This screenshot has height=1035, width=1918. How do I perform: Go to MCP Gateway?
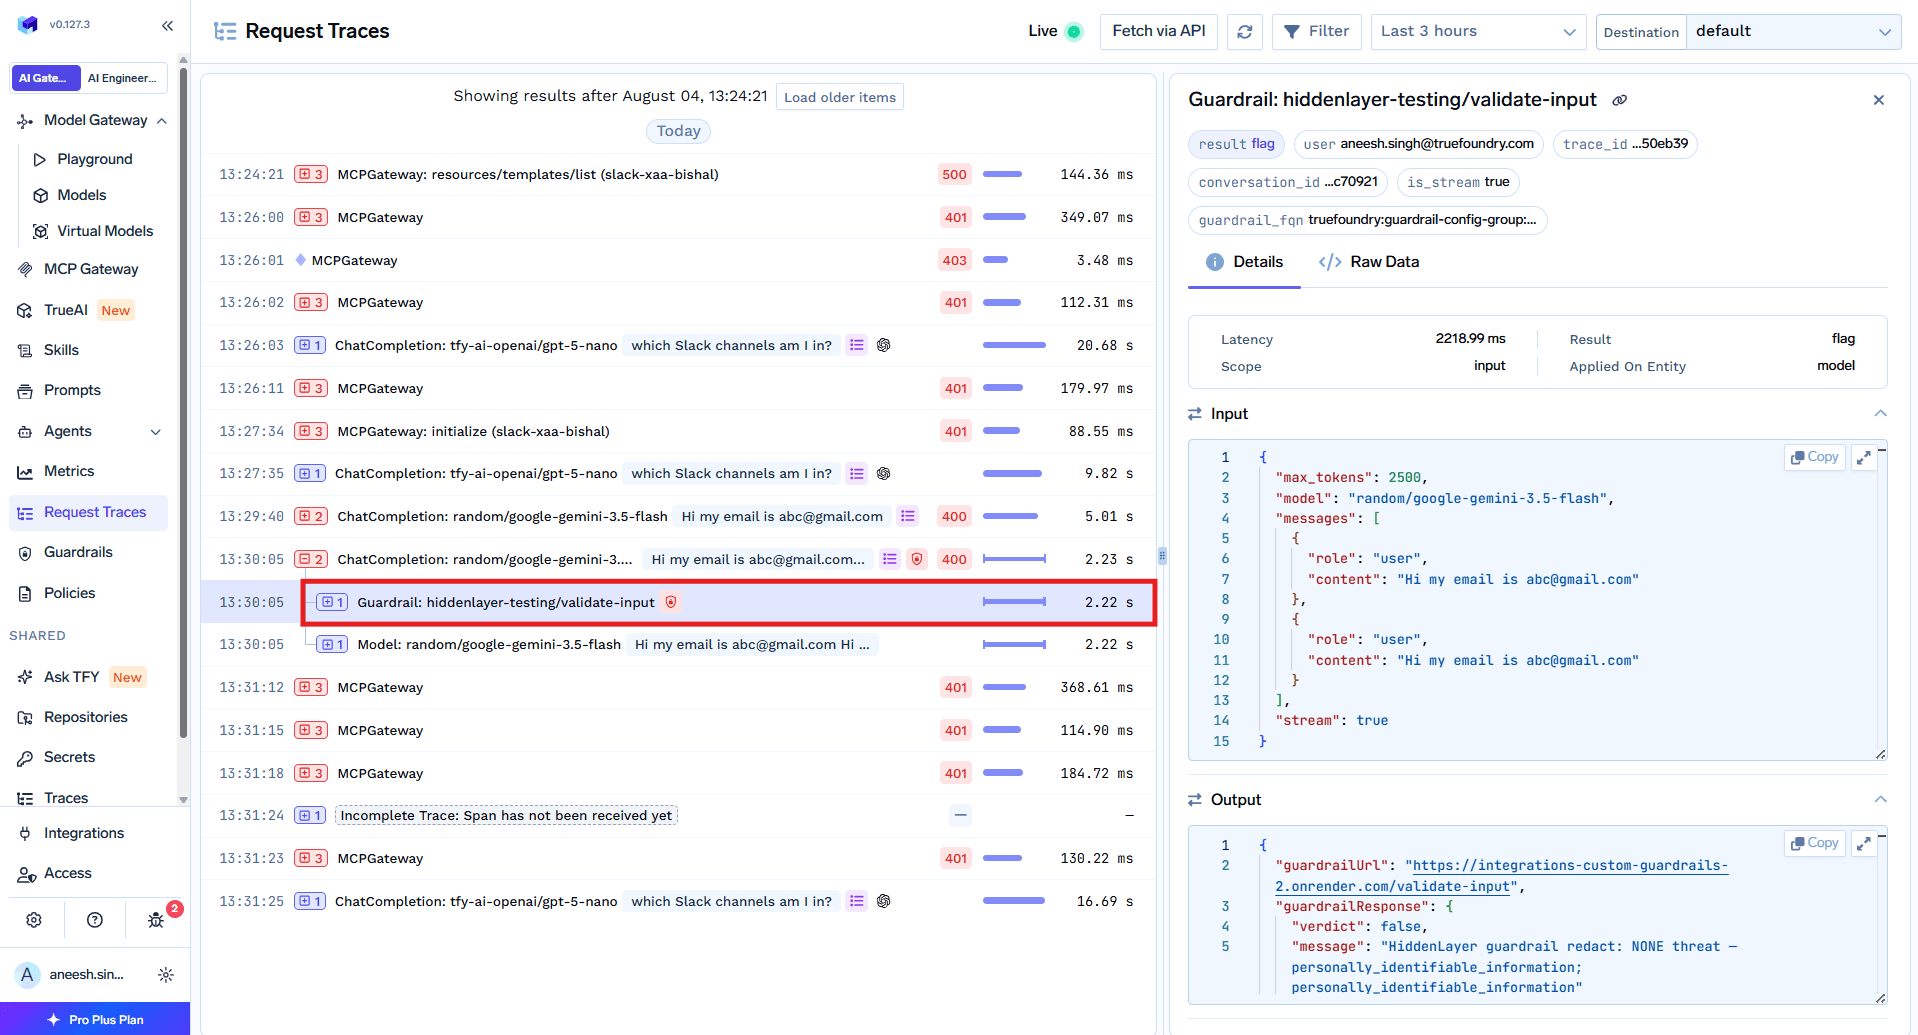tap(90, 269)
